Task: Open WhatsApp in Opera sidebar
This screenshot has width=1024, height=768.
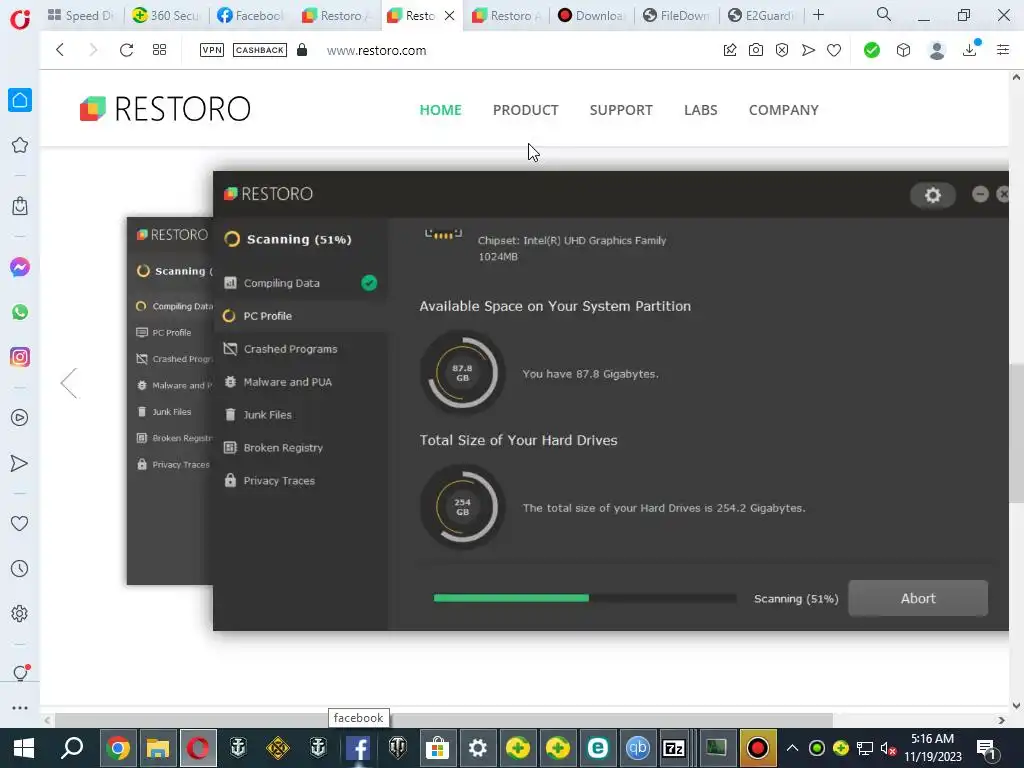Action: [x=20, y=312]
